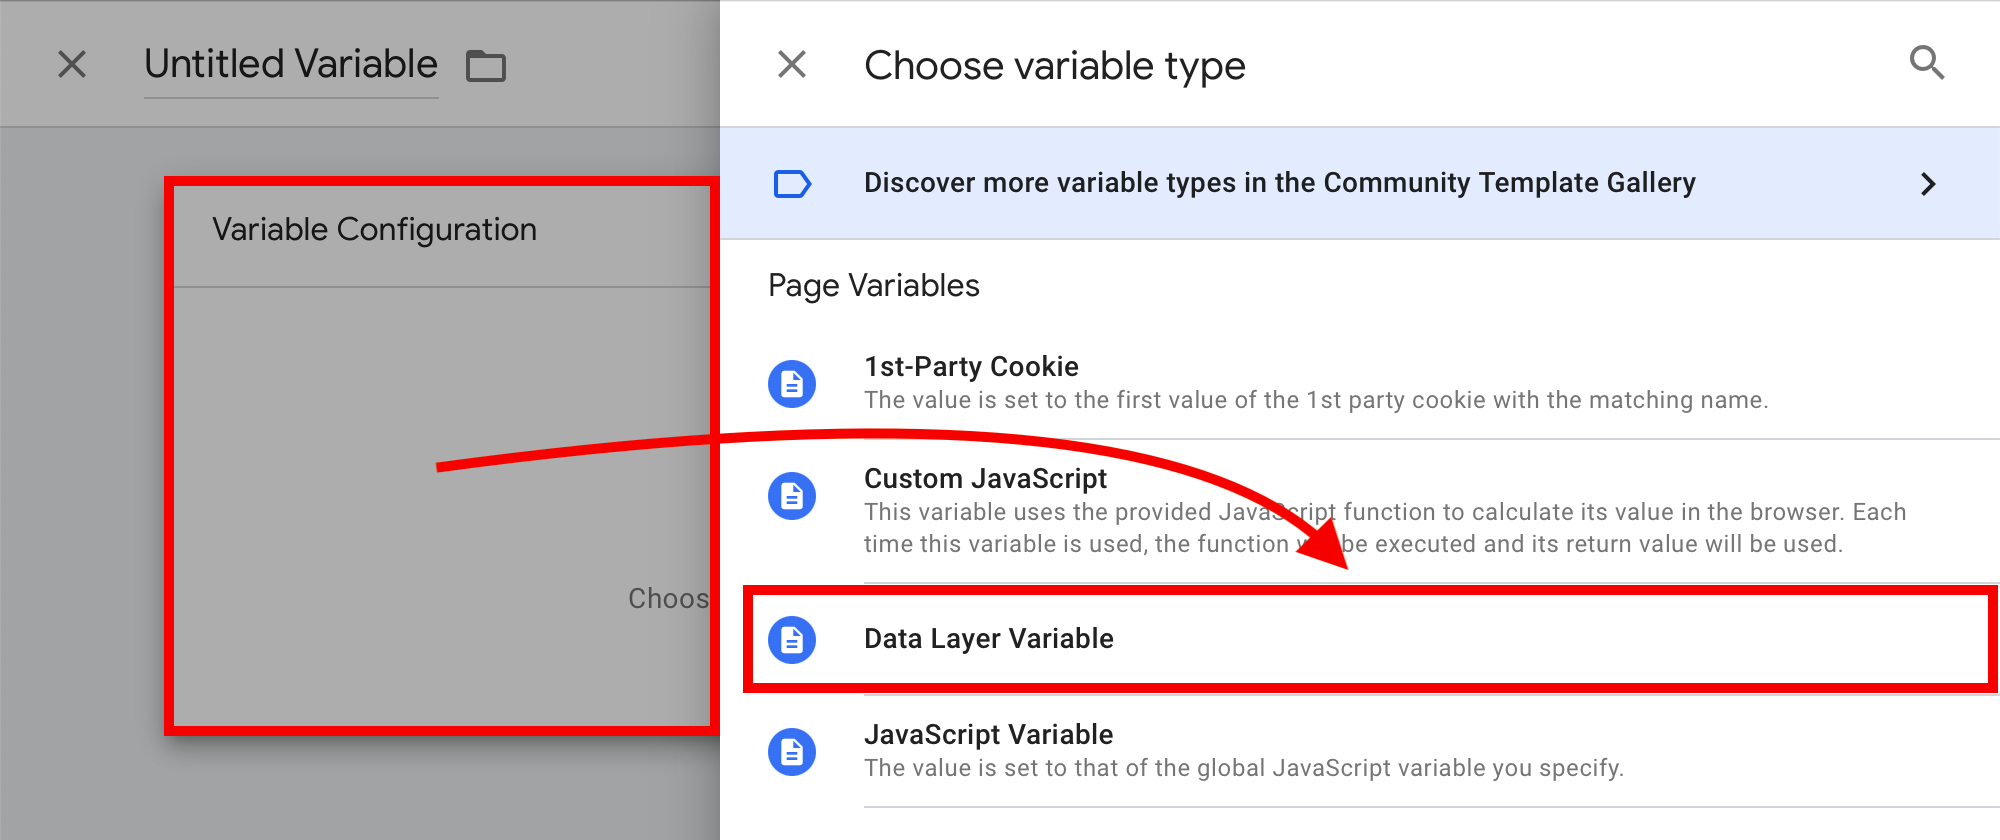Image resolution: width=2000 pixels, height=840 pixels.
Task: Click the Community Template Gallery tag icon
Action: 792,184
